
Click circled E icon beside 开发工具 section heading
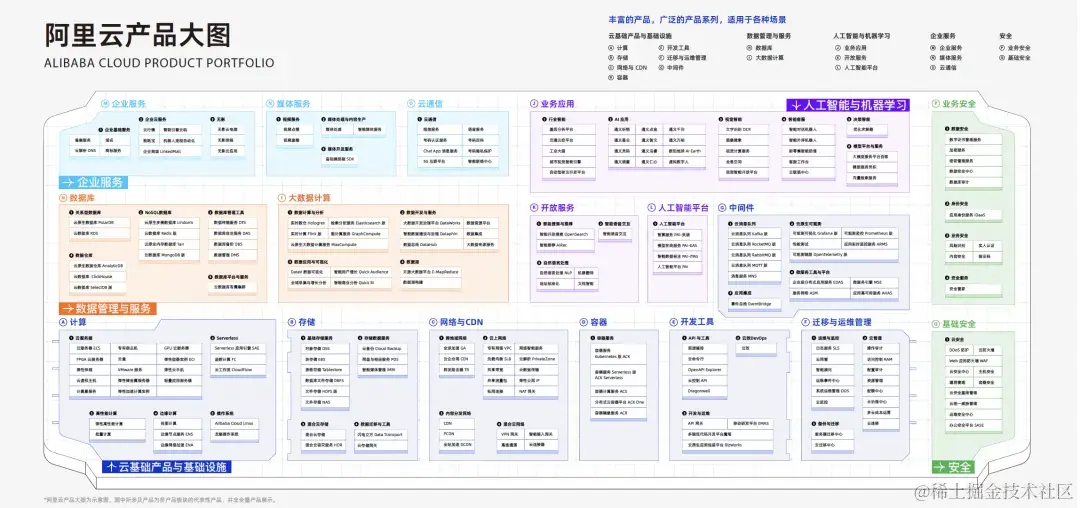point(674,321)
